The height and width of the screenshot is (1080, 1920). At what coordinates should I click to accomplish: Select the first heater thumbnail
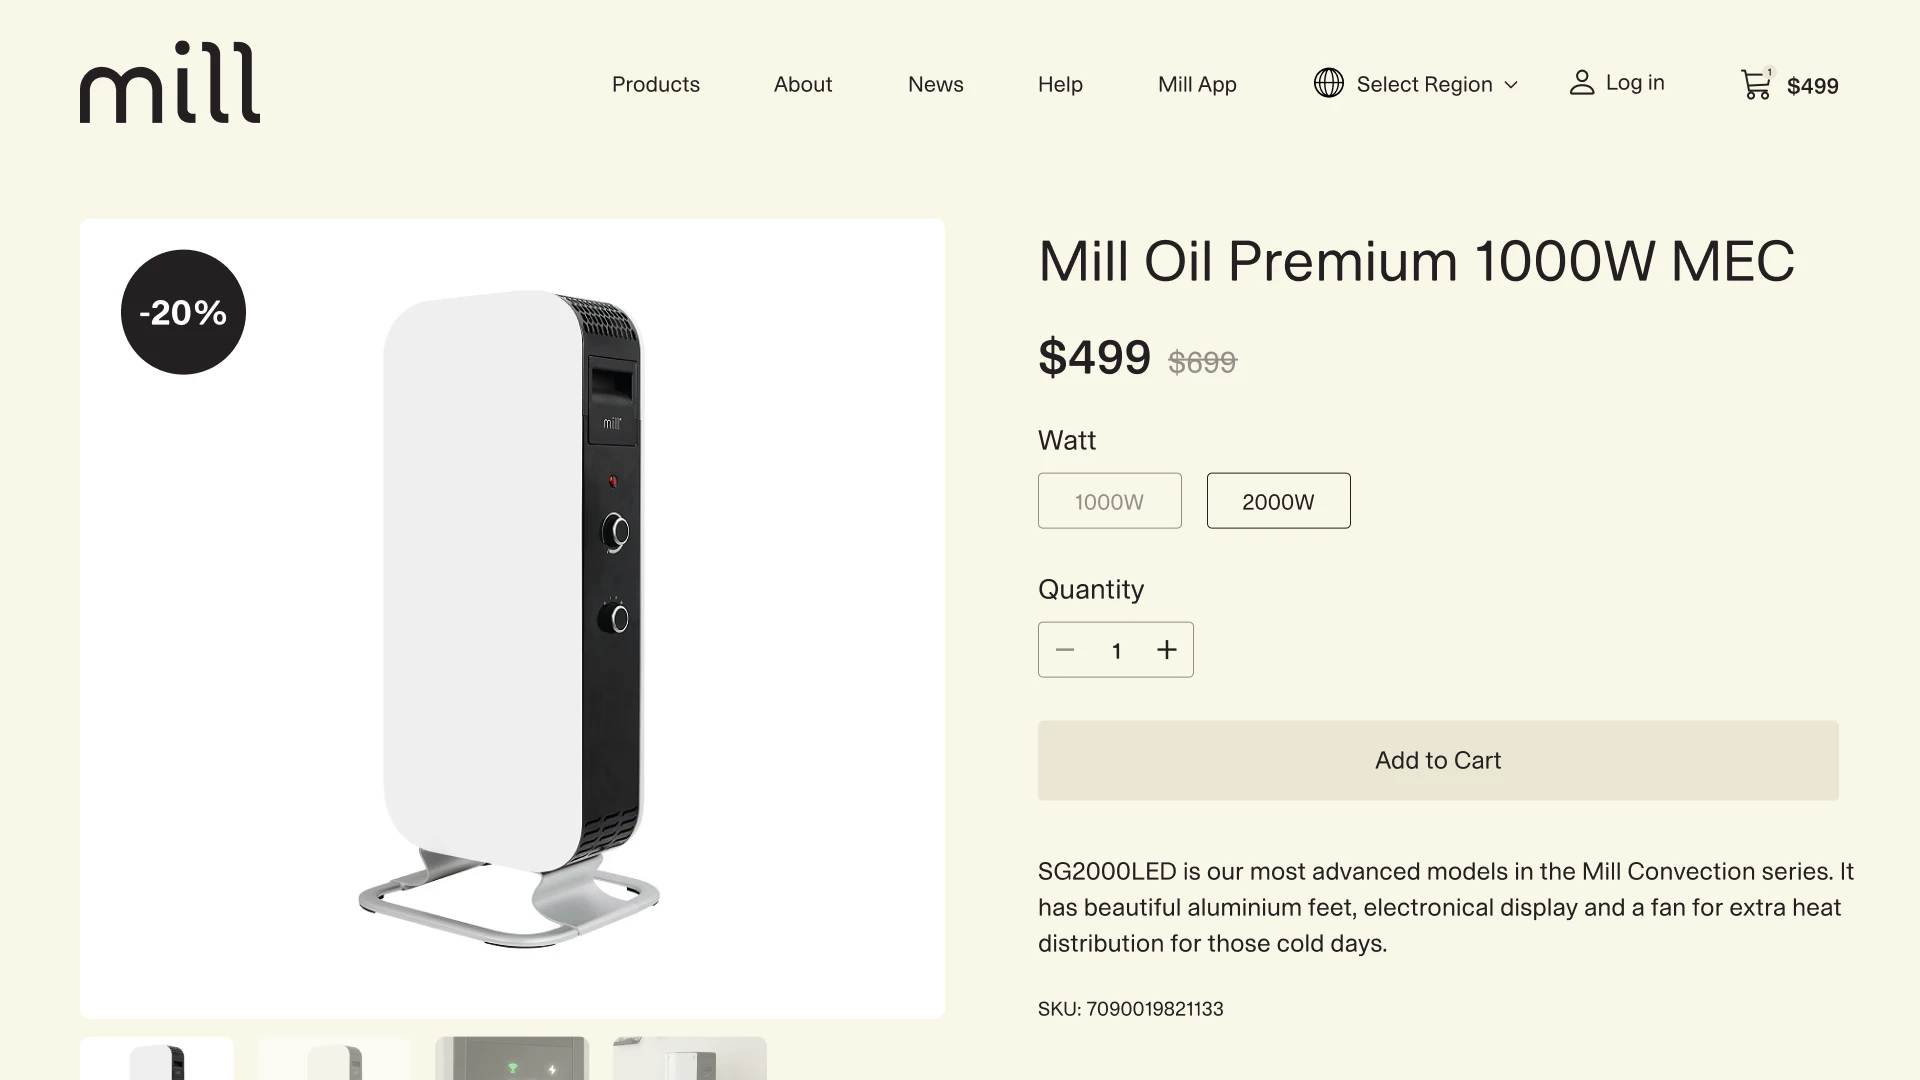point(157,1059)
